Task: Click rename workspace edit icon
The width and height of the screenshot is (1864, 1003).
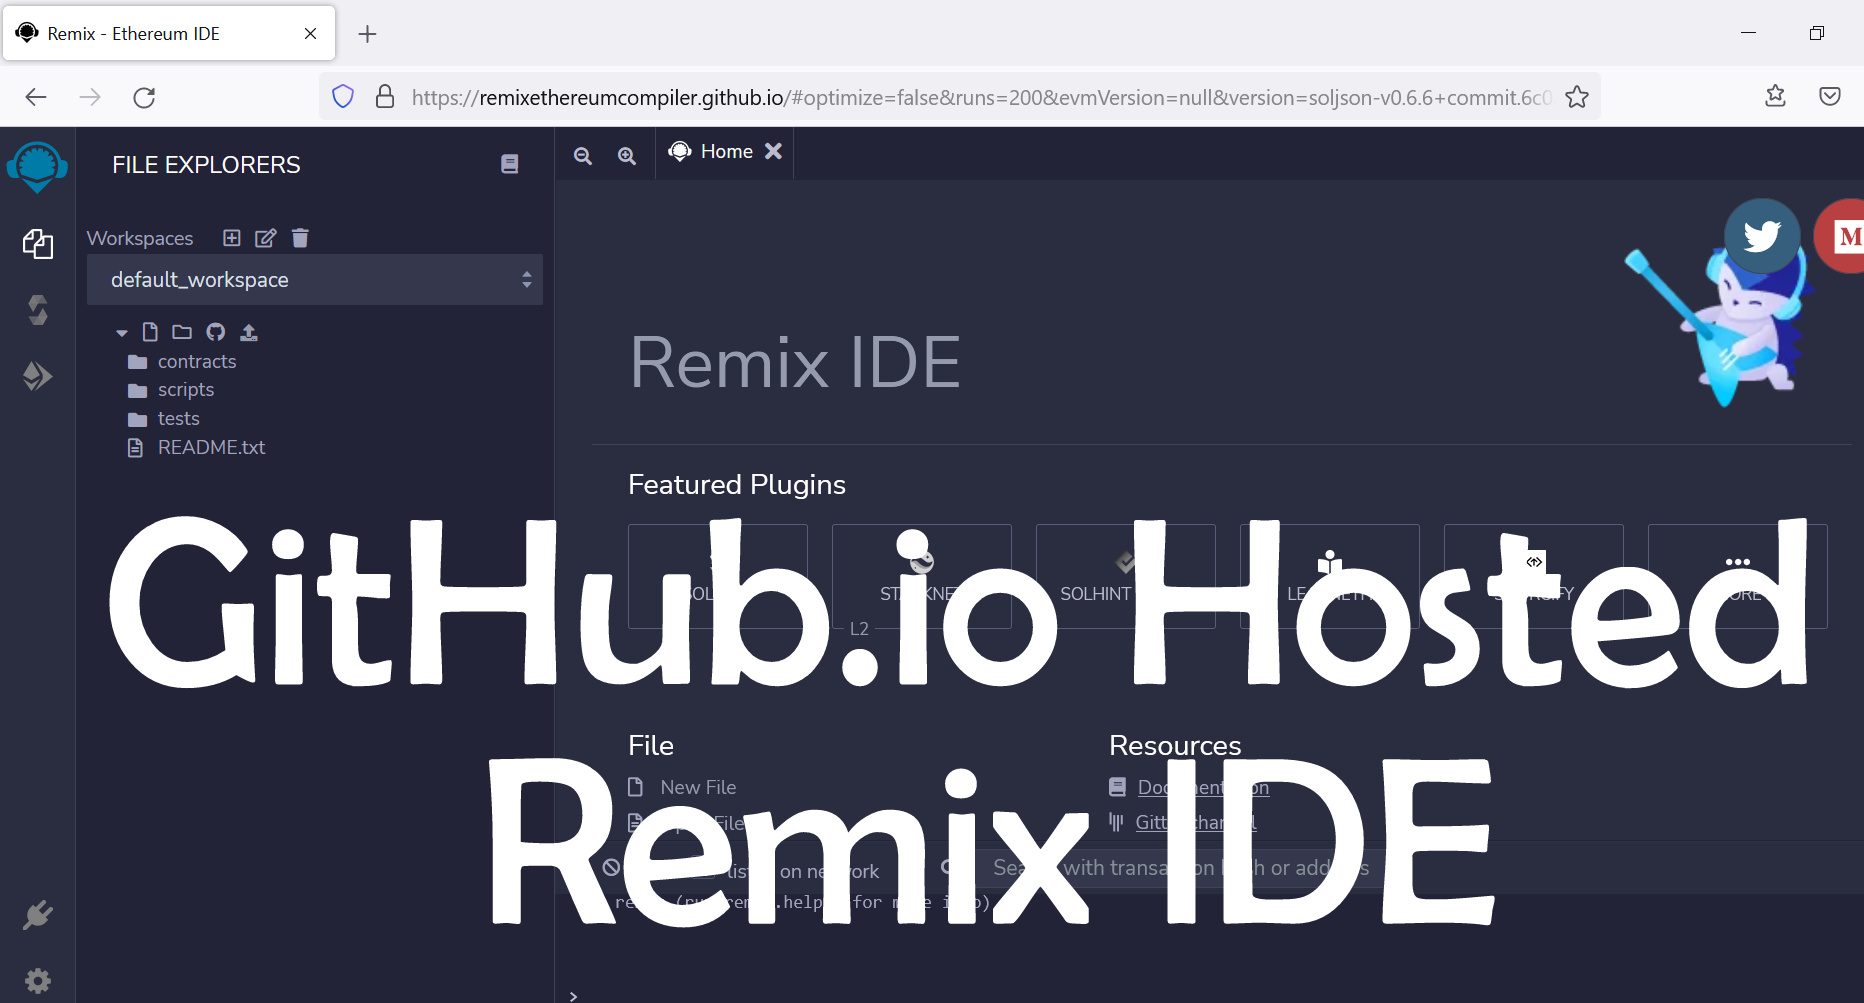Action: (x=265, y=238)
